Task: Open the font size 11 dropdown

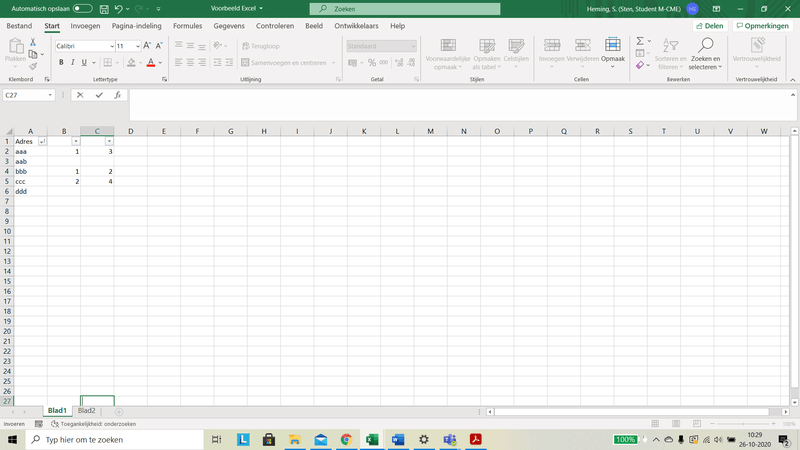Action: point(138,46)
